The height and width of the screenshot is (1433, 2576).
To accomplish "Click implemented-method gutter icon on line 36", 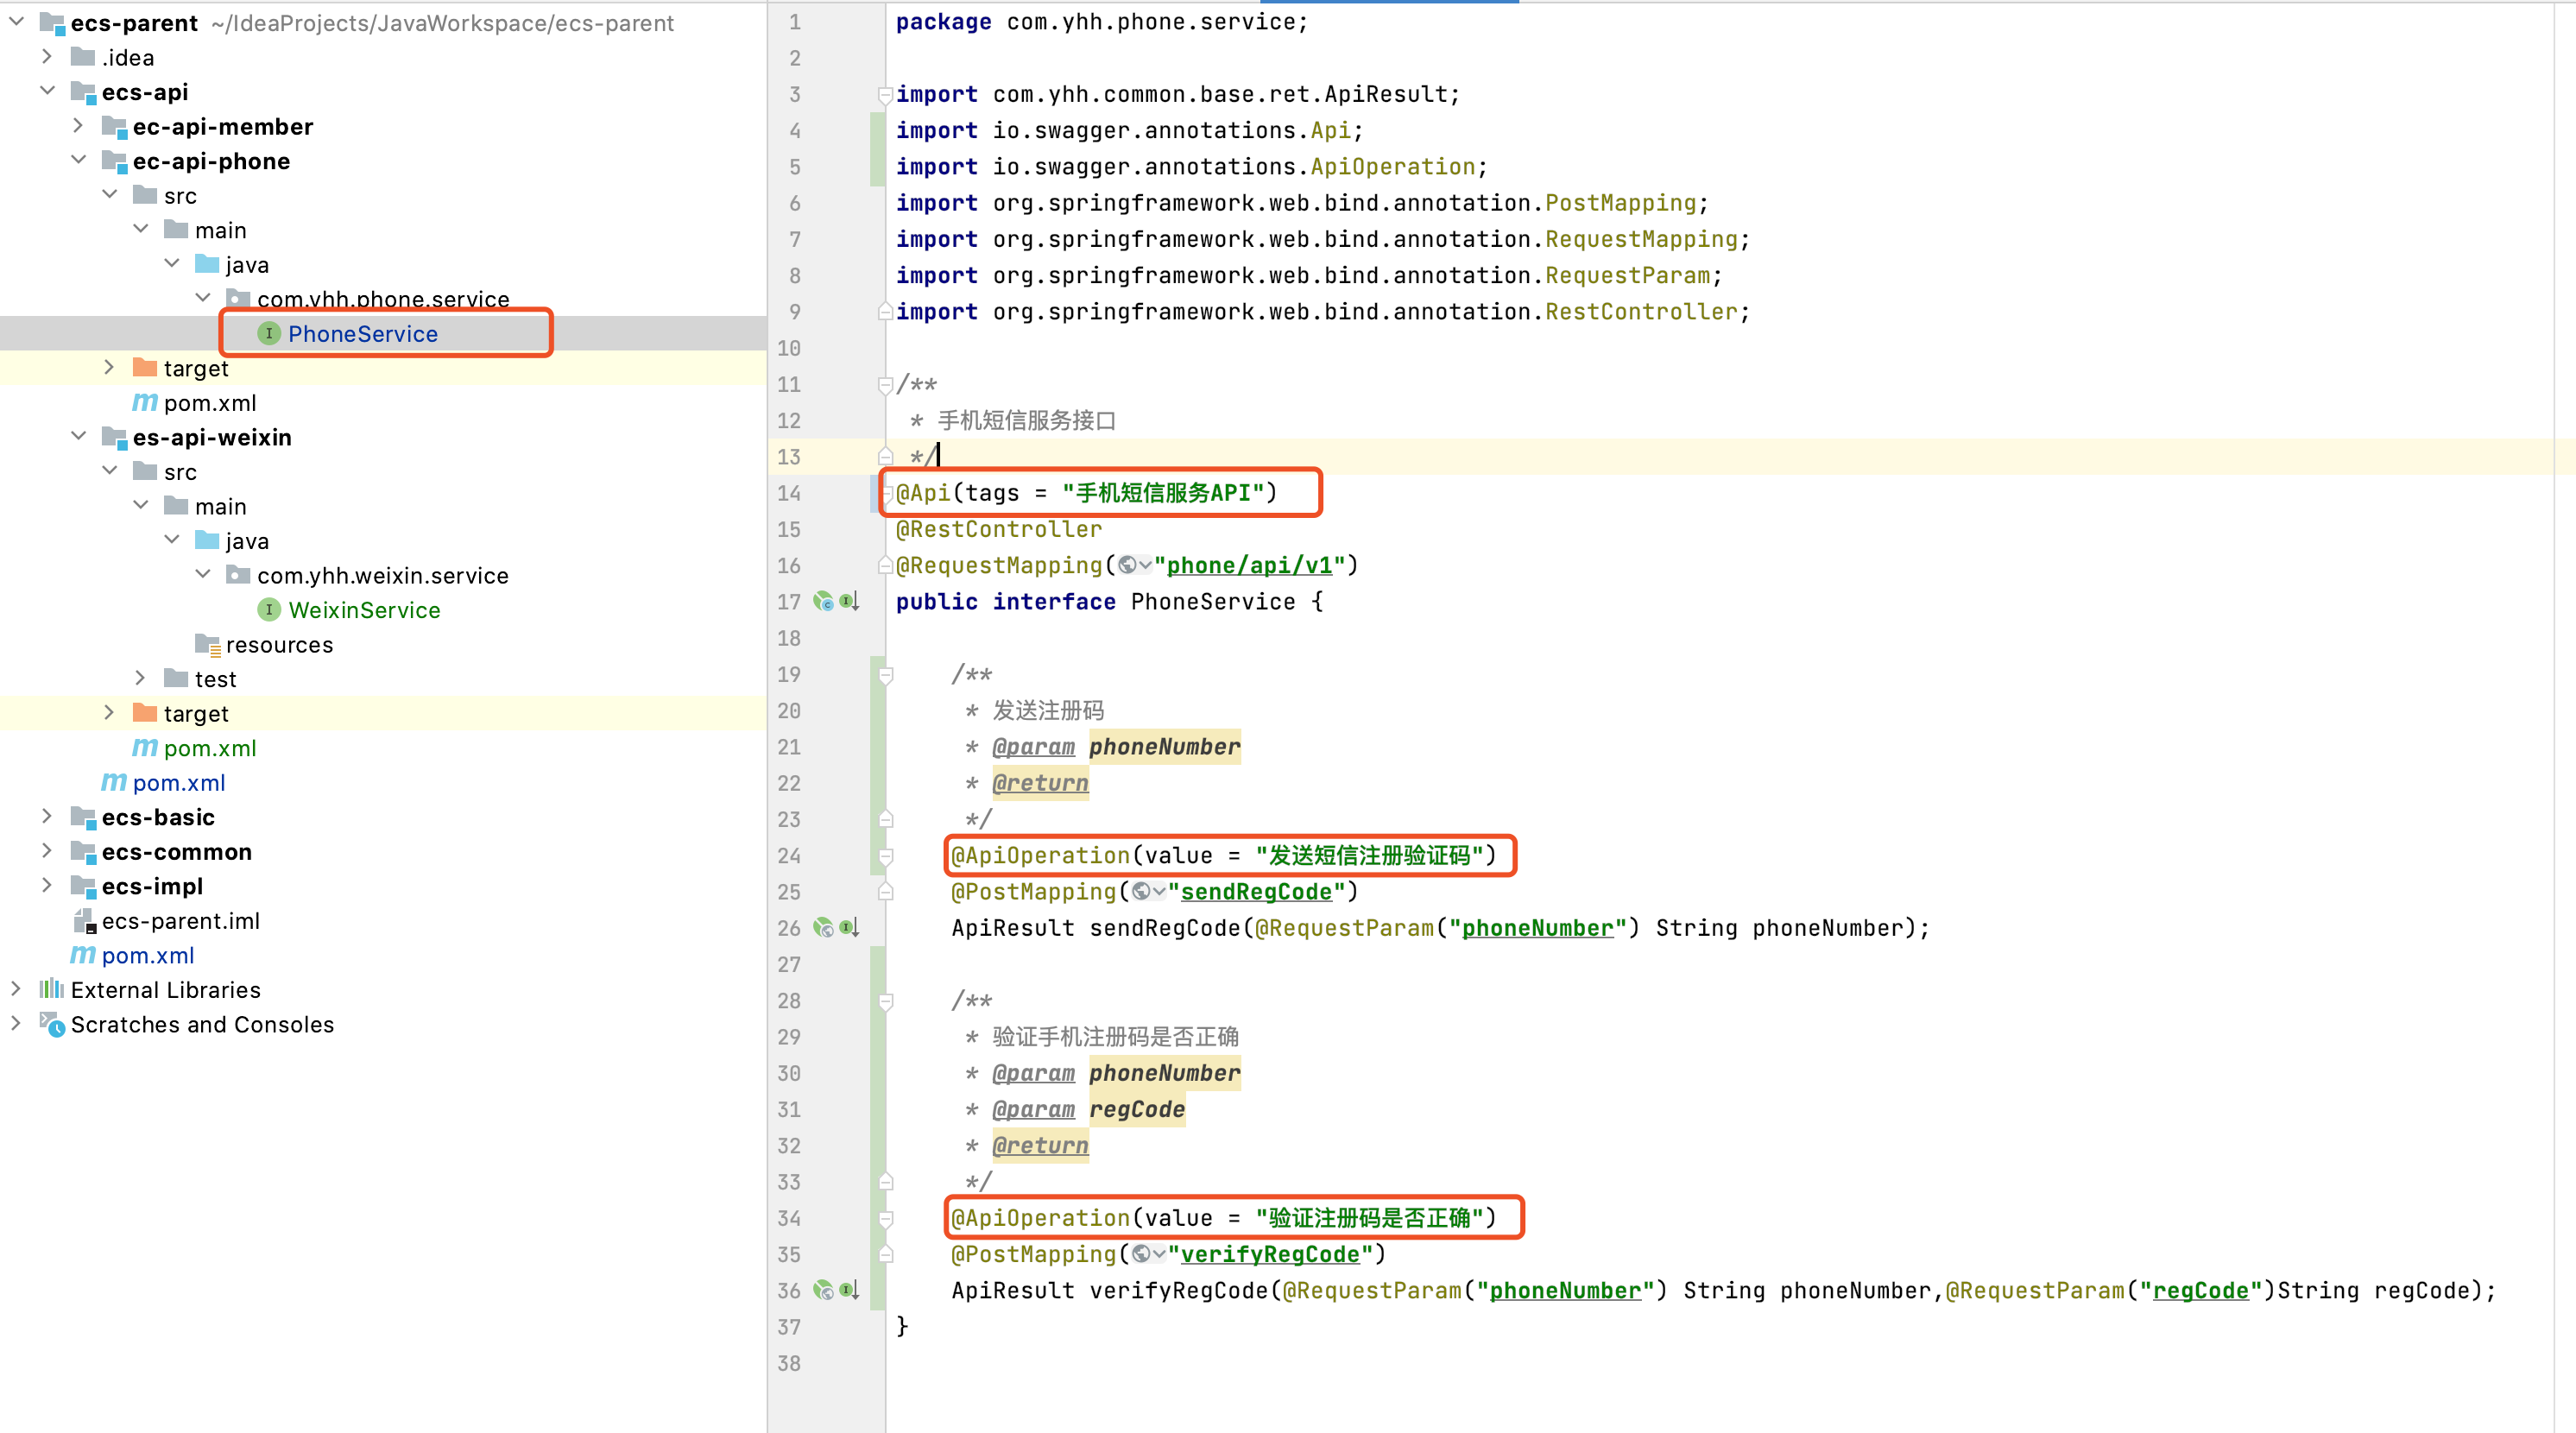I will coord(848,1290).
